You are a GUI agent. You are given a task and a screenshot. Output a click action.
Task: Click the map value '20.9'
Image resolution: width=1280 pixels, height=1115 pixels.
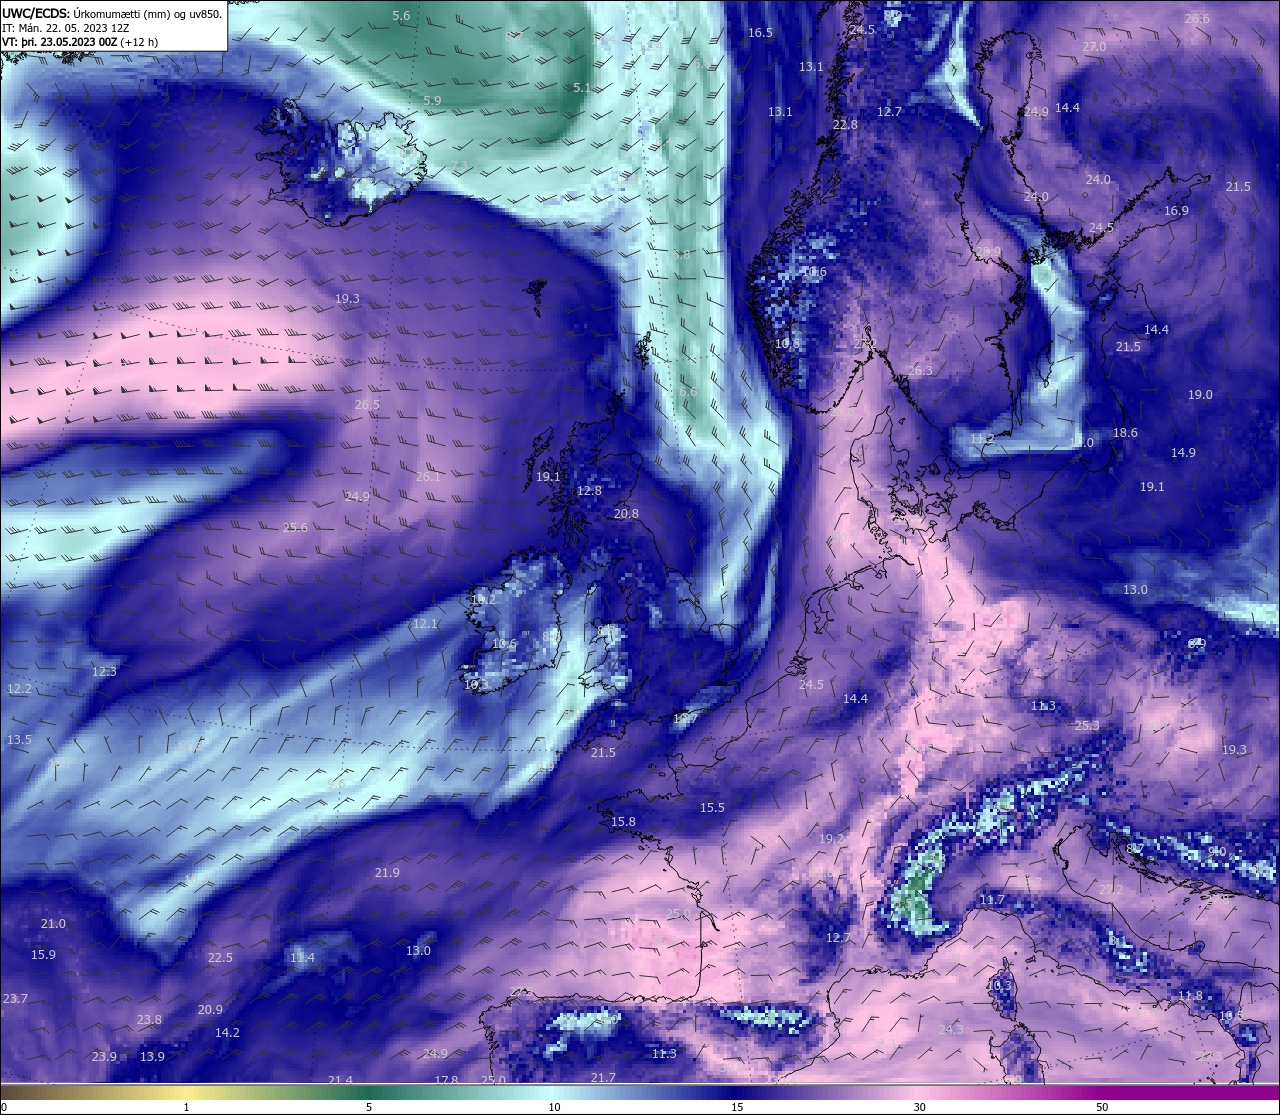210,1010
